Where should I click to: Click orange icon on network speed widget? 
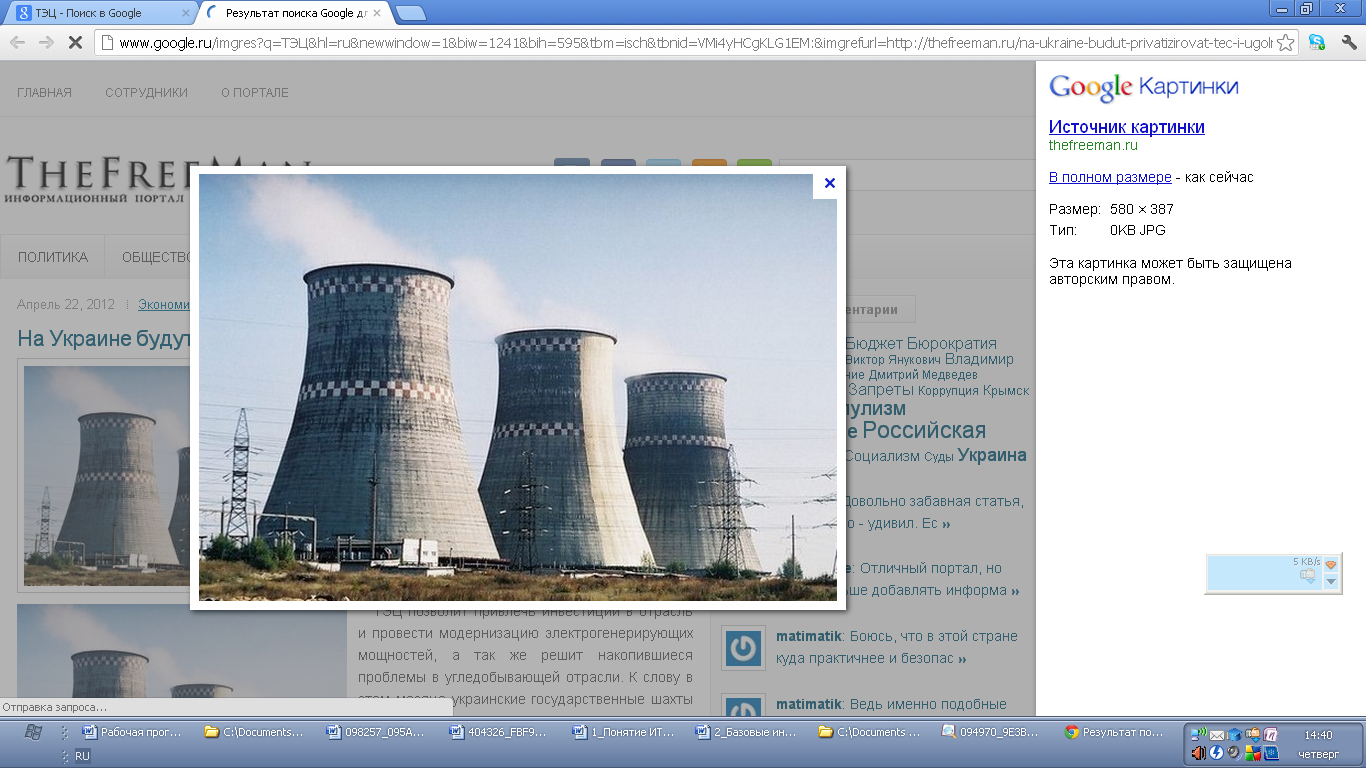tap(1331, 565)
